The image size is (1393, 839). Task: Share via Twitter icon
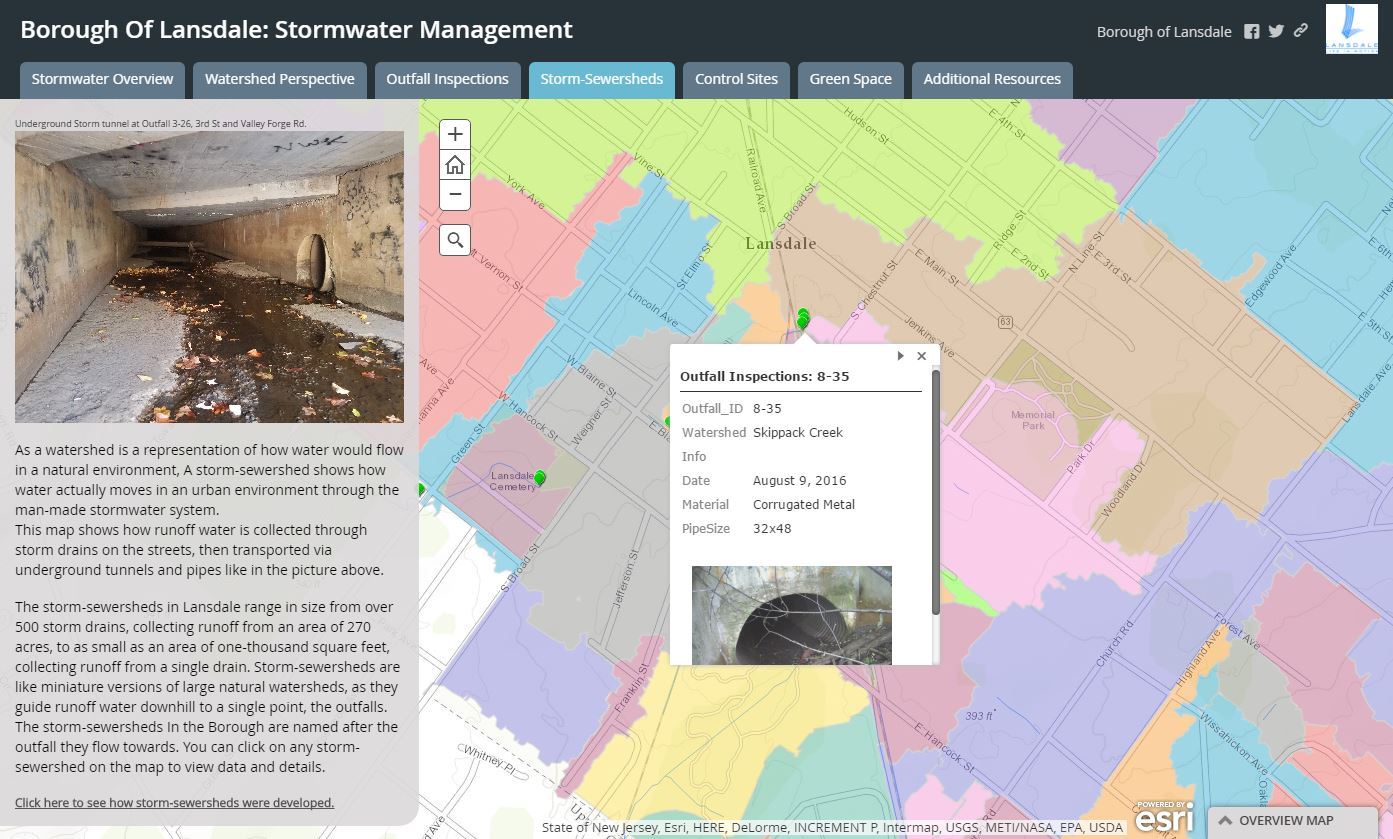(1276, 31)
